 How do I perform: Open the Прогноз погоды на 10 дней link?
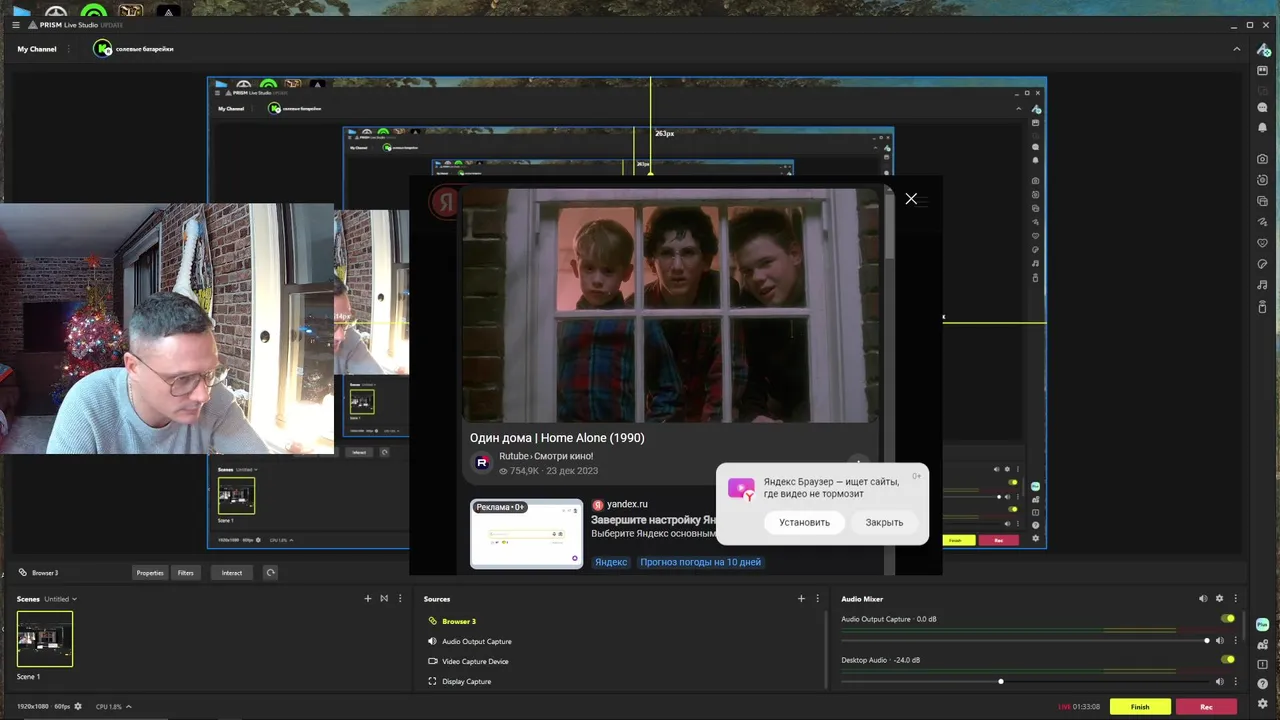700,562
